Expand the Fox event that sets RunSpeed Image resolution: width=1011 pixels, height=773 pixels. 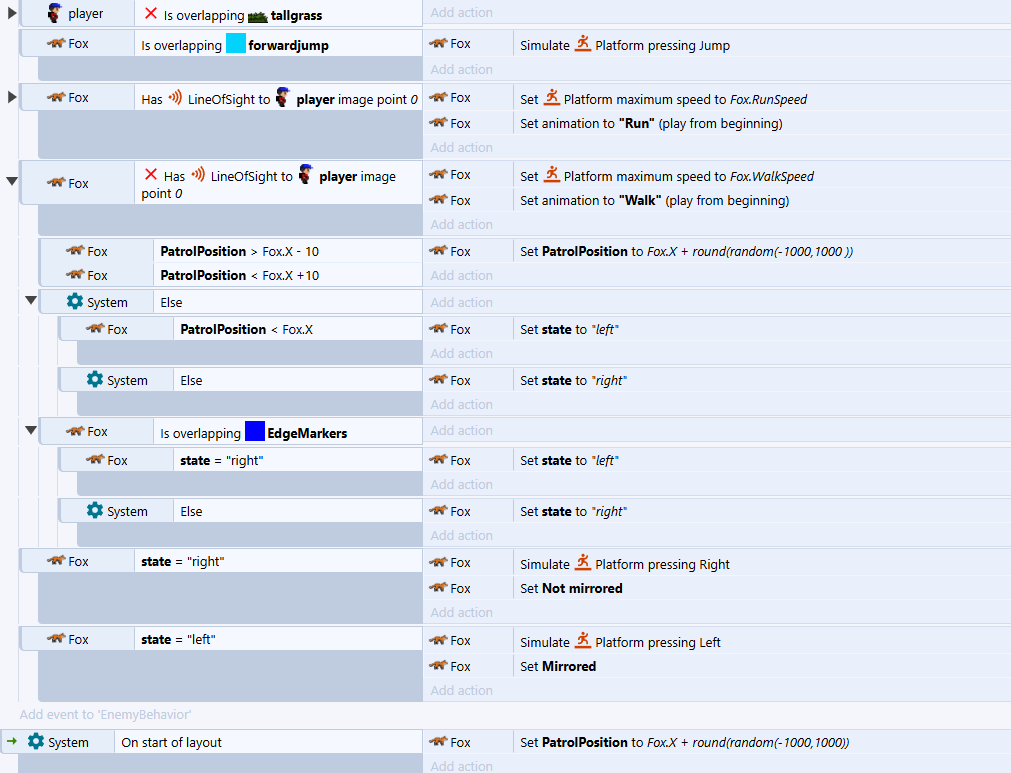point(12,97)
